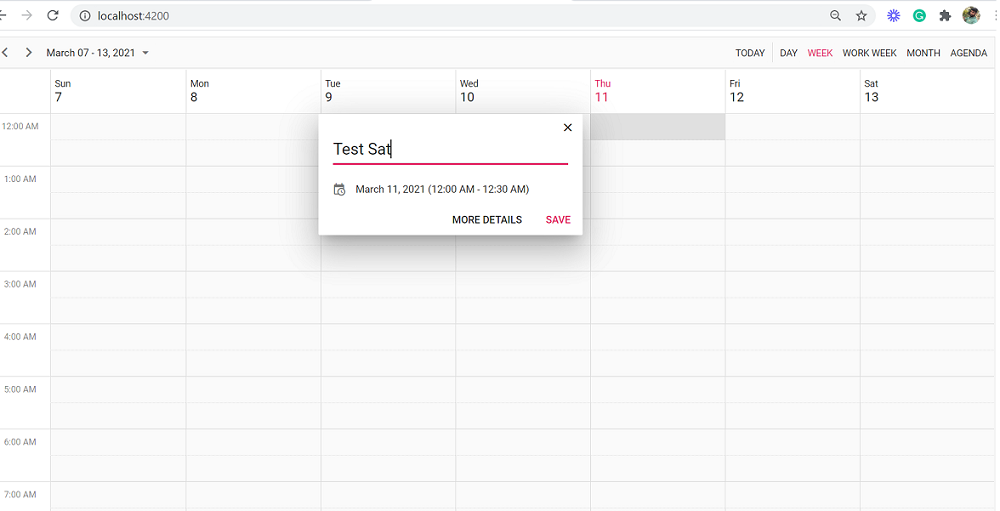Expand the March 07 - 13, 2021 date picker
This screenshot has height=511, width=1000.
[98, 53]
